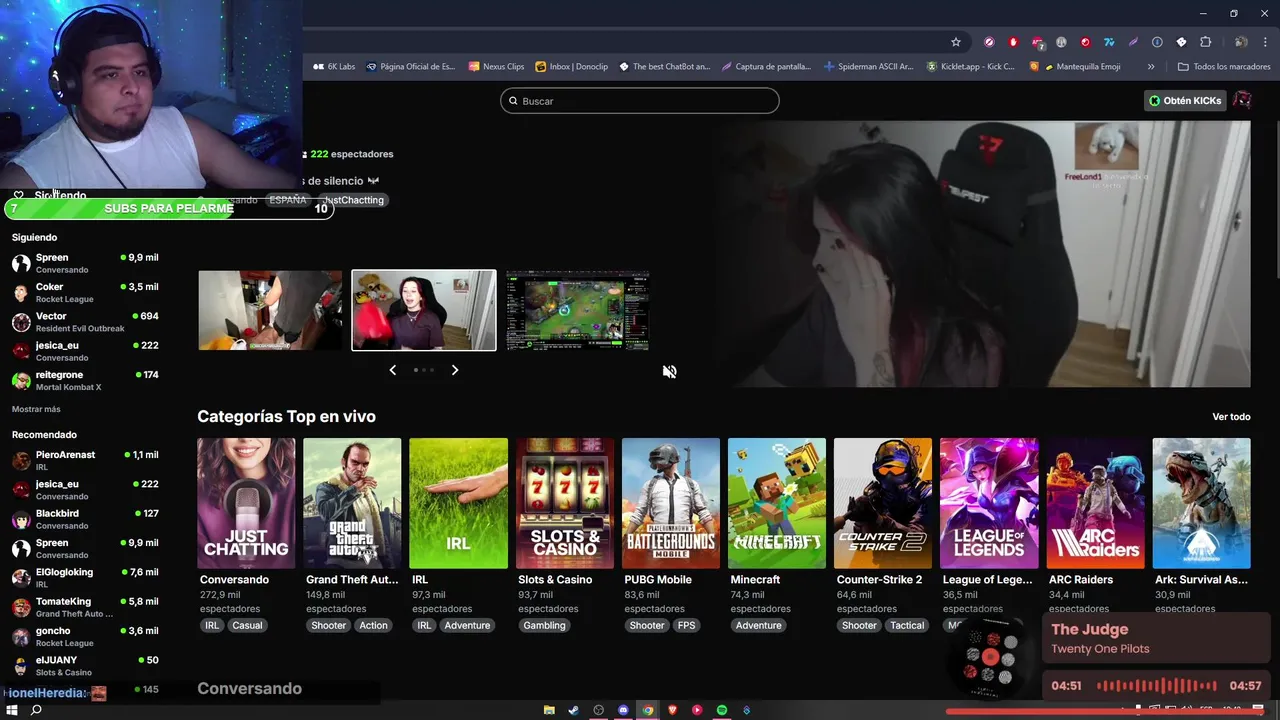Viewport: 1280px width, 720px height.
Task: Open the Chrome three-dot menu
Action: click(1265, 42)
